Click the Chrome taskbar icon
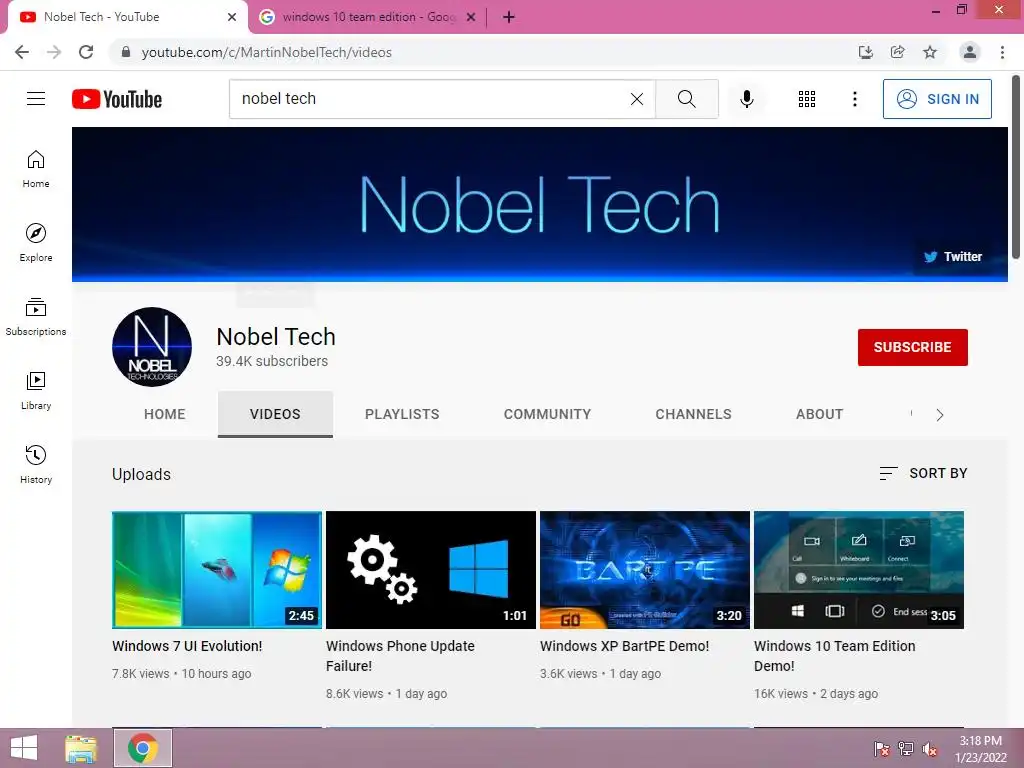 tap(143, 748)
